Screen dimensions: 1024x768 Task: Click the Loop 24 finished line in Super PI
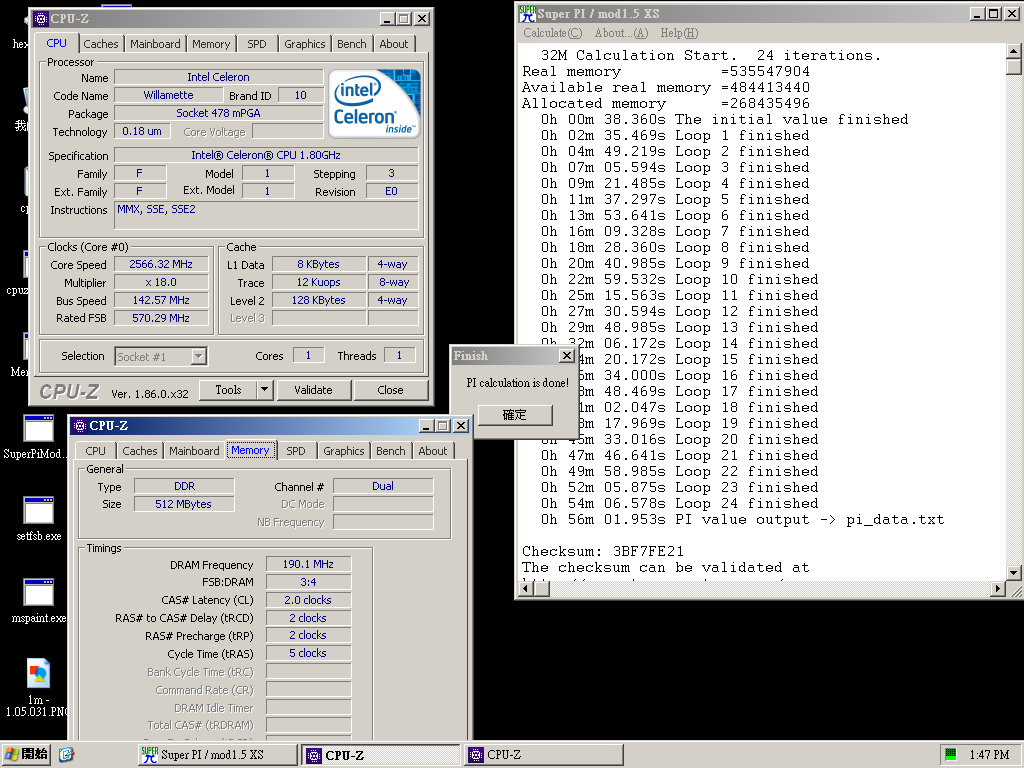679,504
